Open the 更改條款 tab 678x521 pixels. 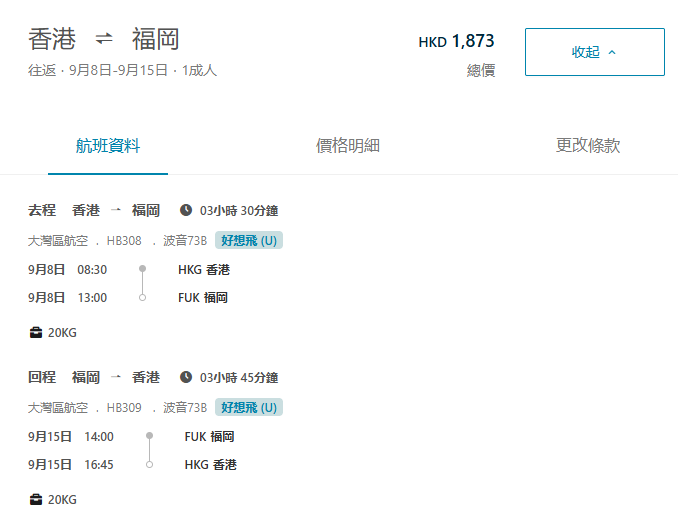588,146
